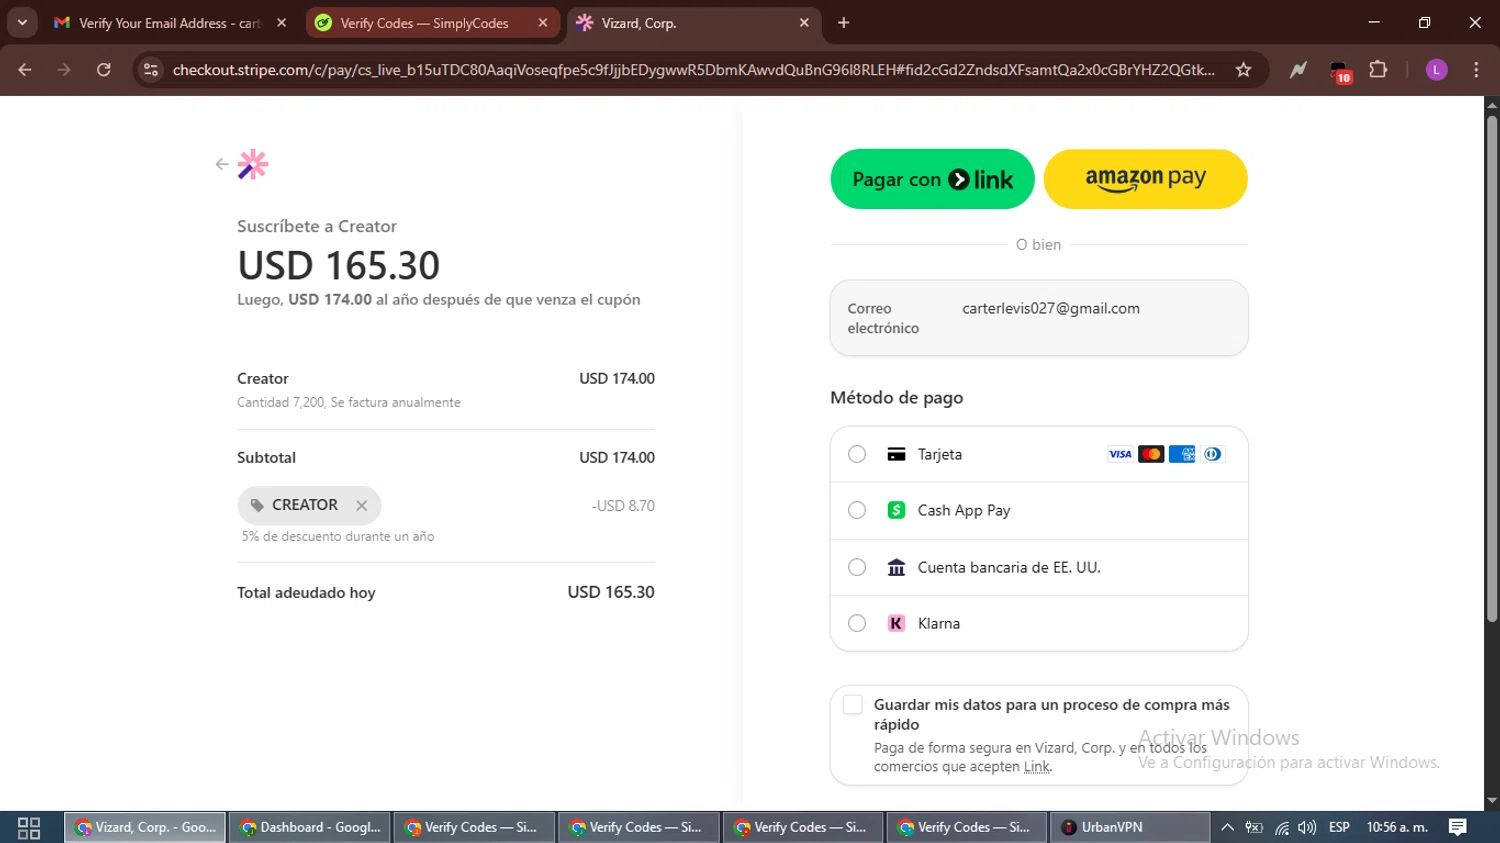1500x843 pixels.
Task: Click the Vizard pink star logo
Action: pos(253,164)
